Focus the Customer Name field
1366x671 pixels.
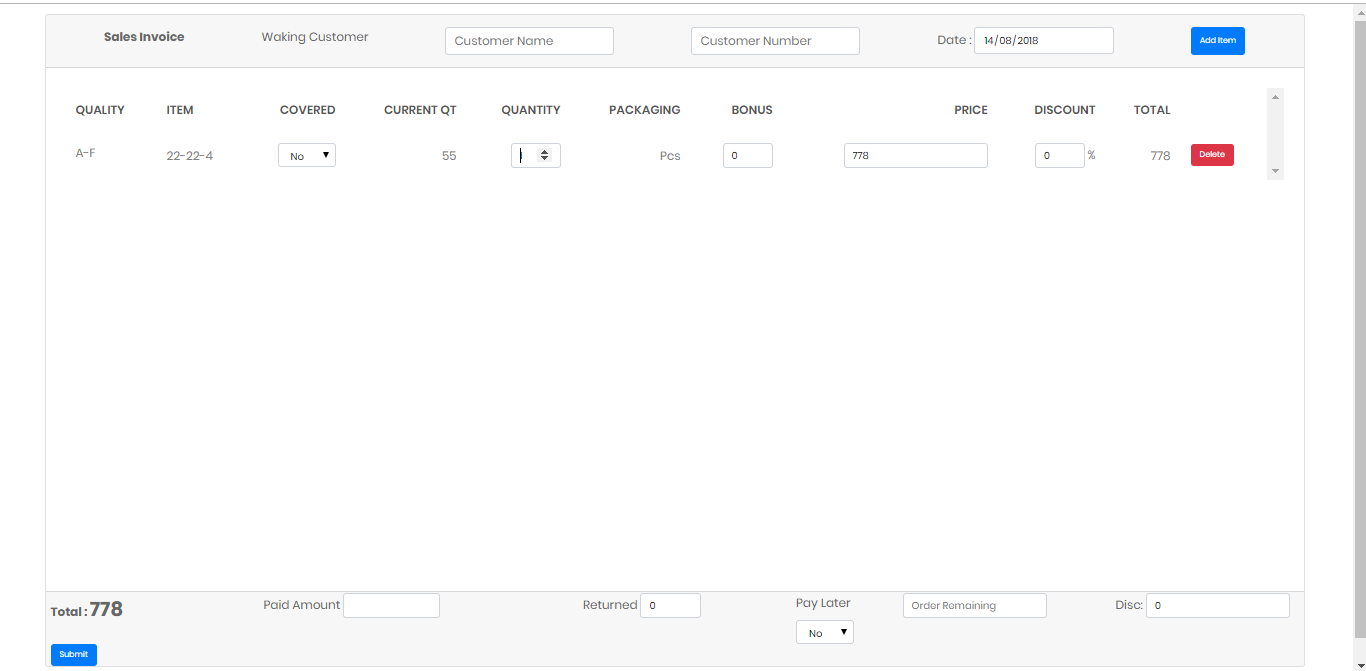pos(529,41)
